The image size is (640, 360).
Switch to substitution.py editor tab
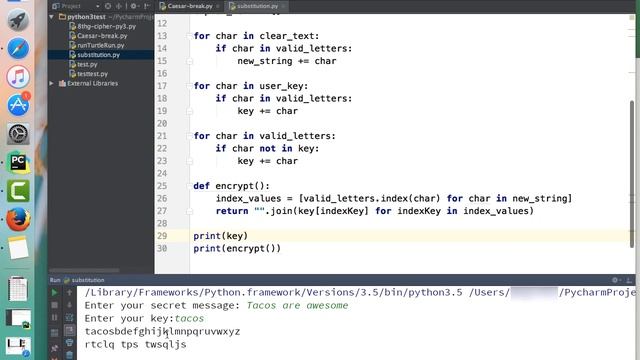(257, 6)
